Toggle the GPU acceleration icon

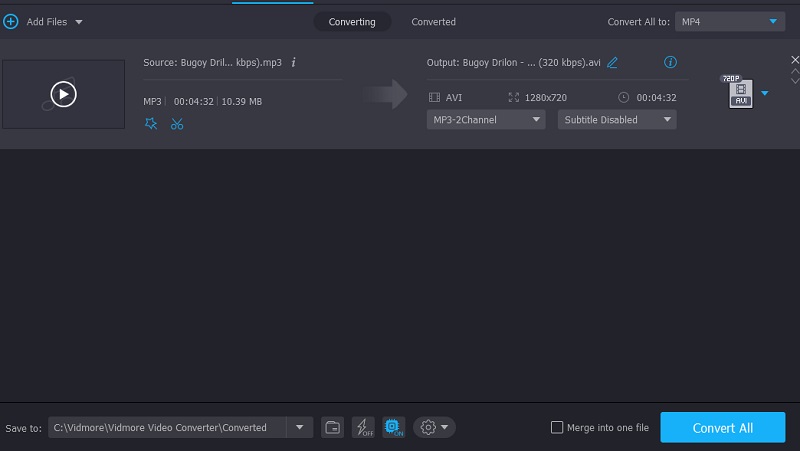(393, 427)
